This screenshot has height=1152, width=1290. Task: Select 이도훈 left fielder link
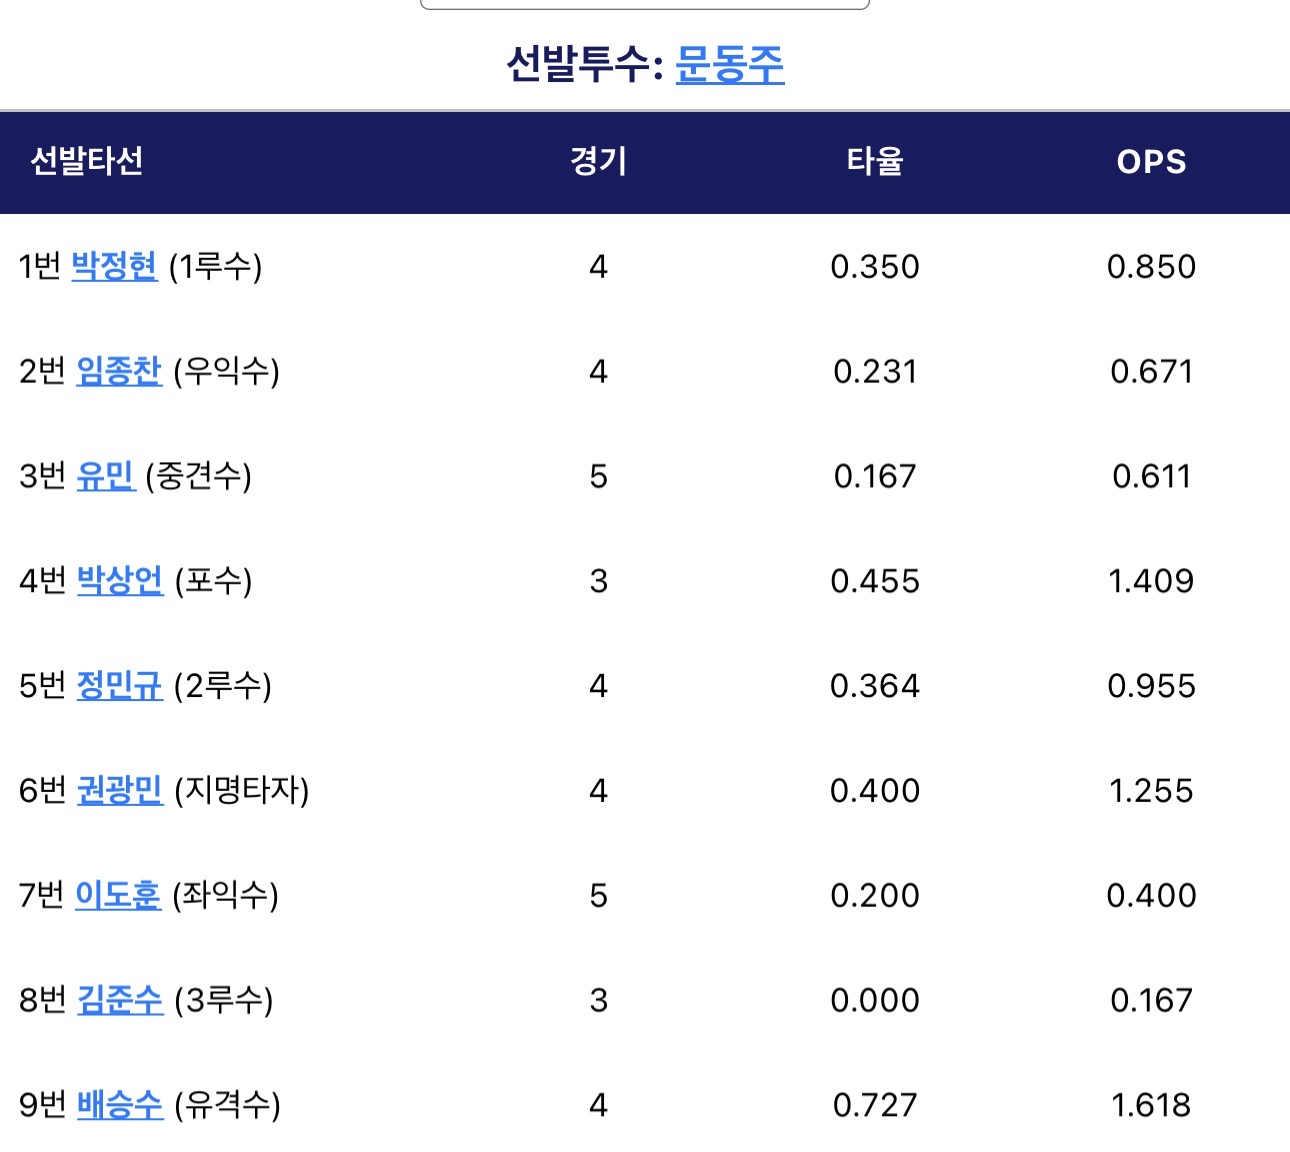pos(117,895)
